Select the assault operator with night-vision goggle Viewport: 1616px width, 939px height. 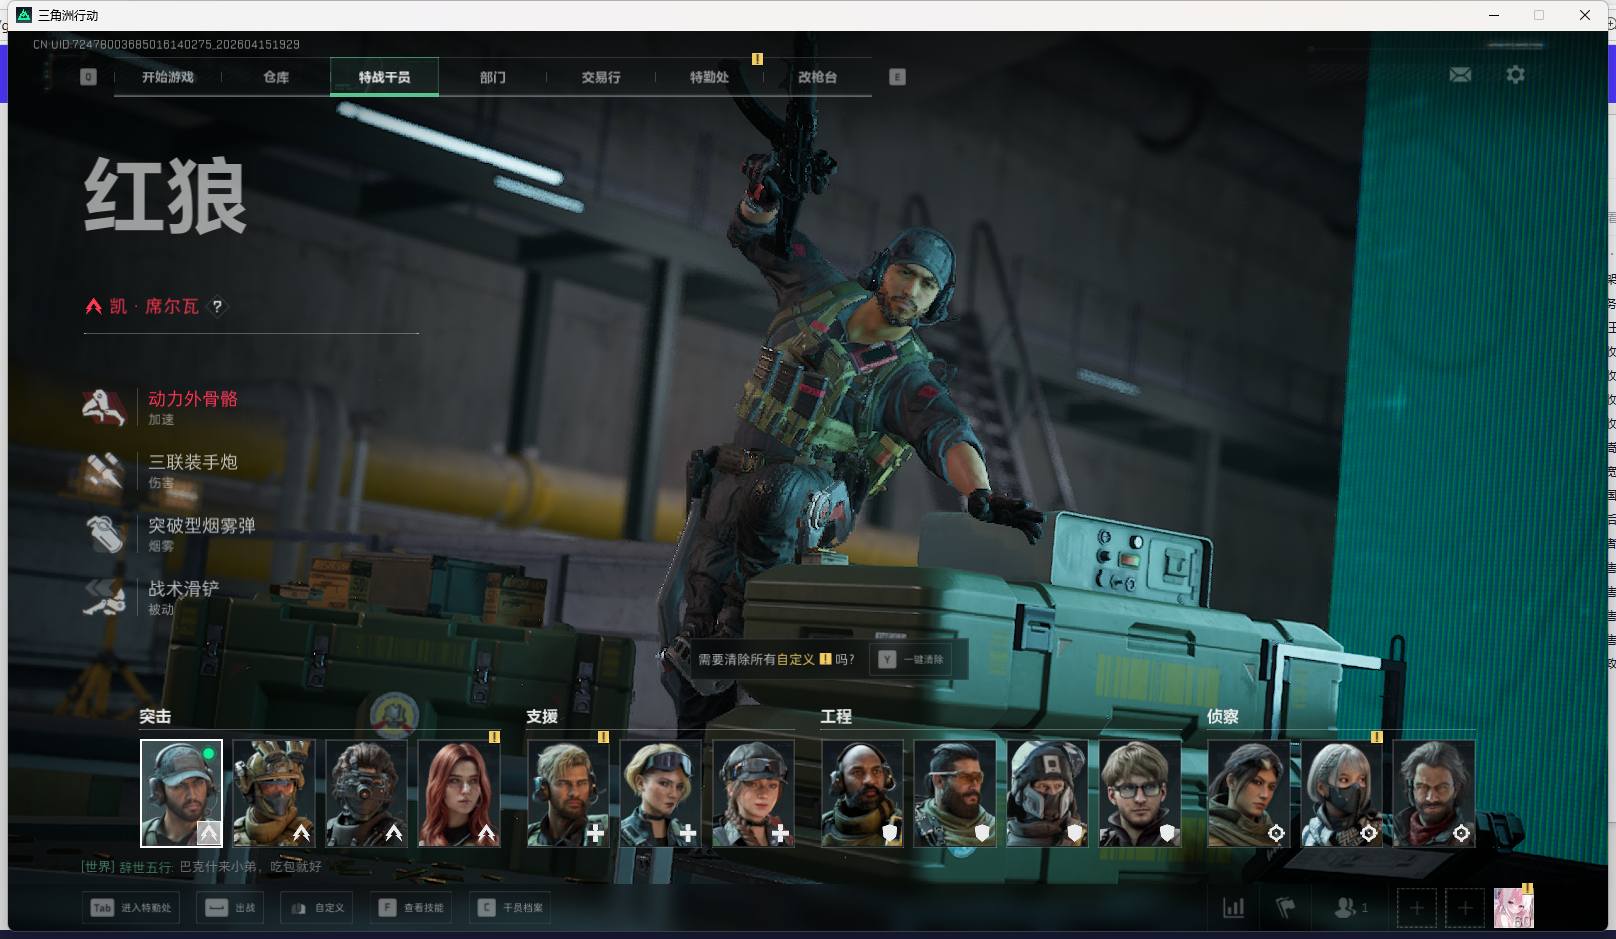(x=366, y=793)
